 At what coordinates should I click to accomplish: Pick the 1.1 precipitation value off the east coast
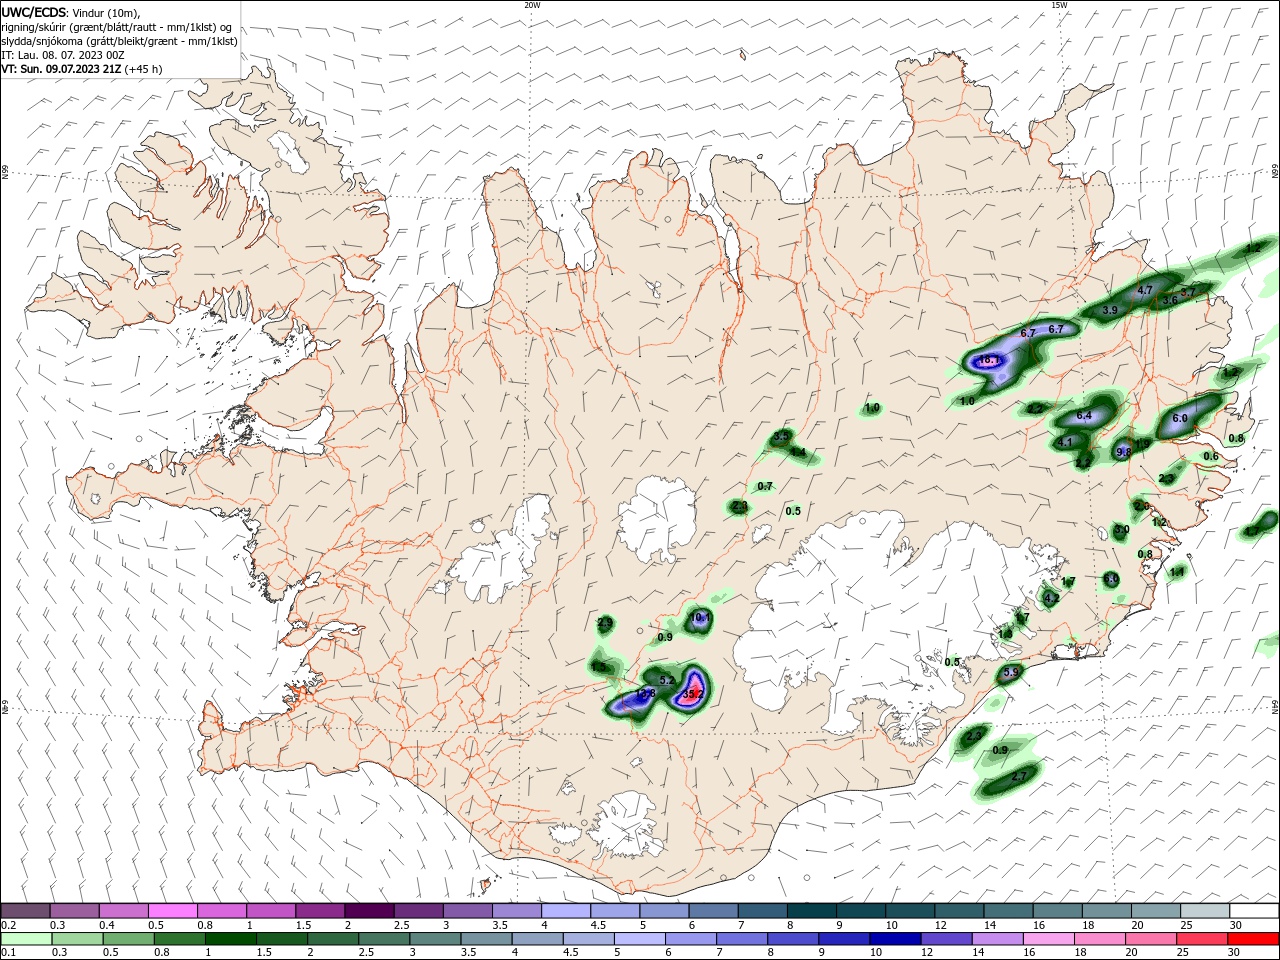coord(1177,572)
